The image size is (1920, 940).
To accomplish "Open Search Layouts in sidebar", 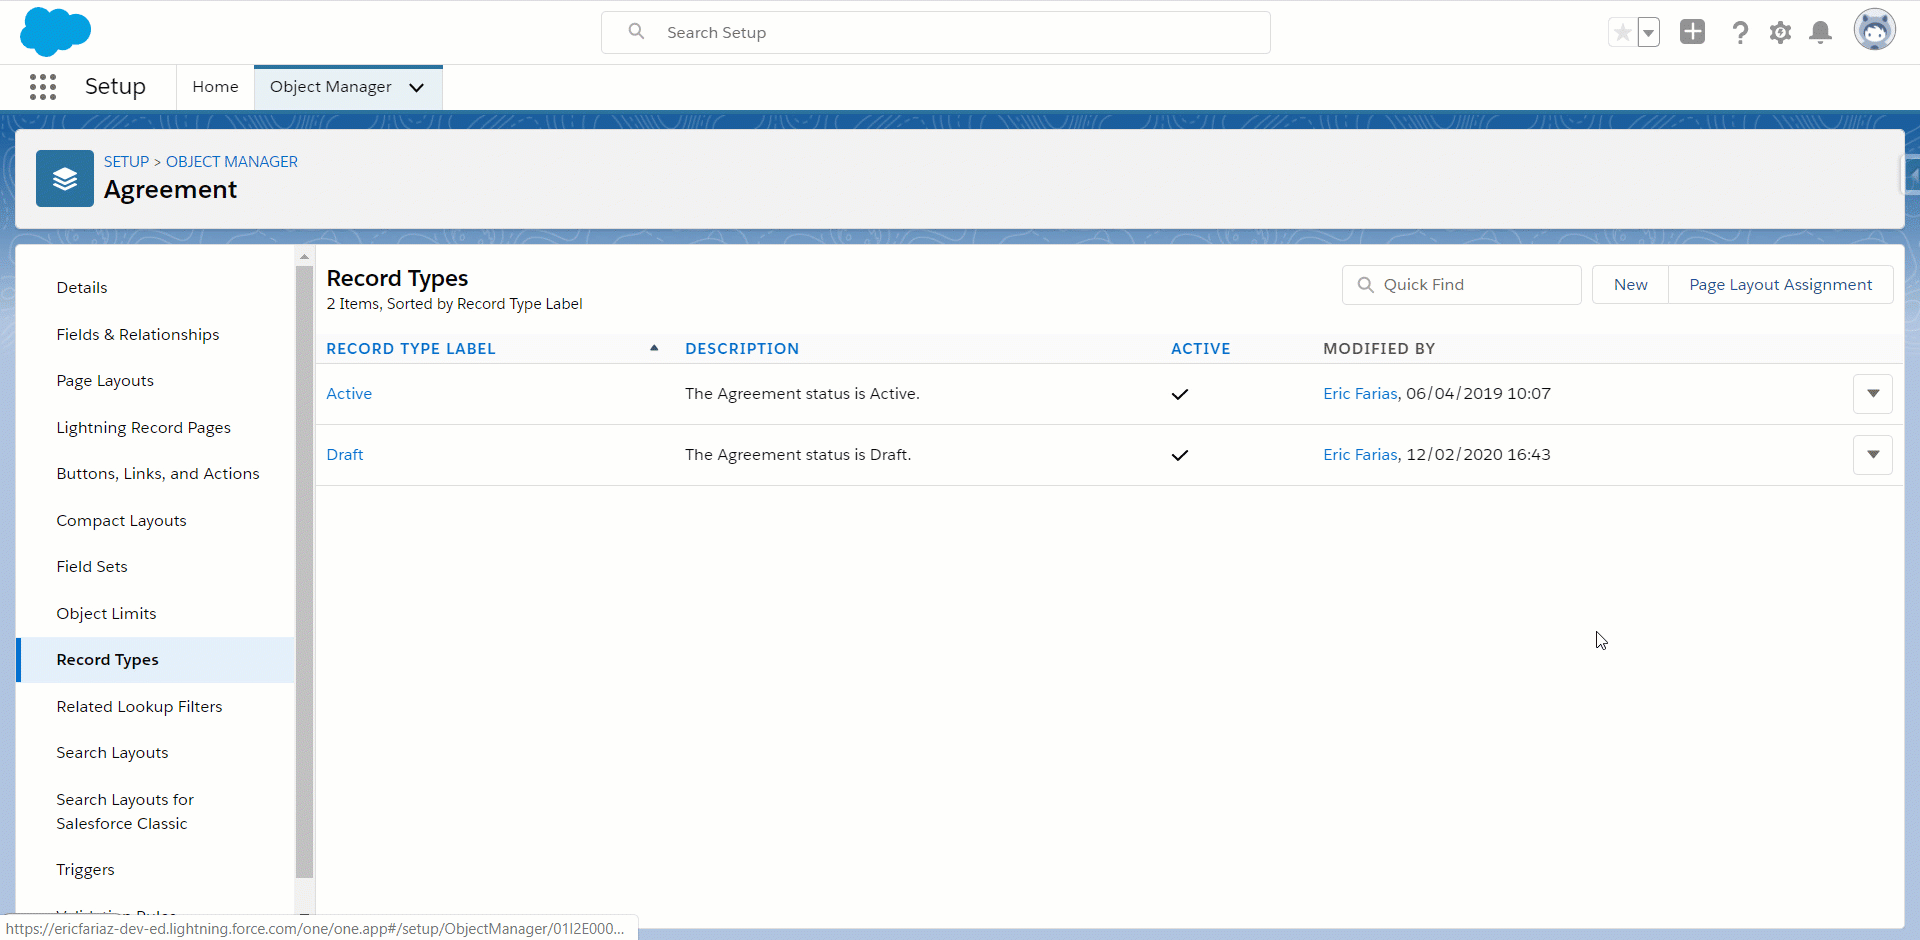I will click(112, 753).
